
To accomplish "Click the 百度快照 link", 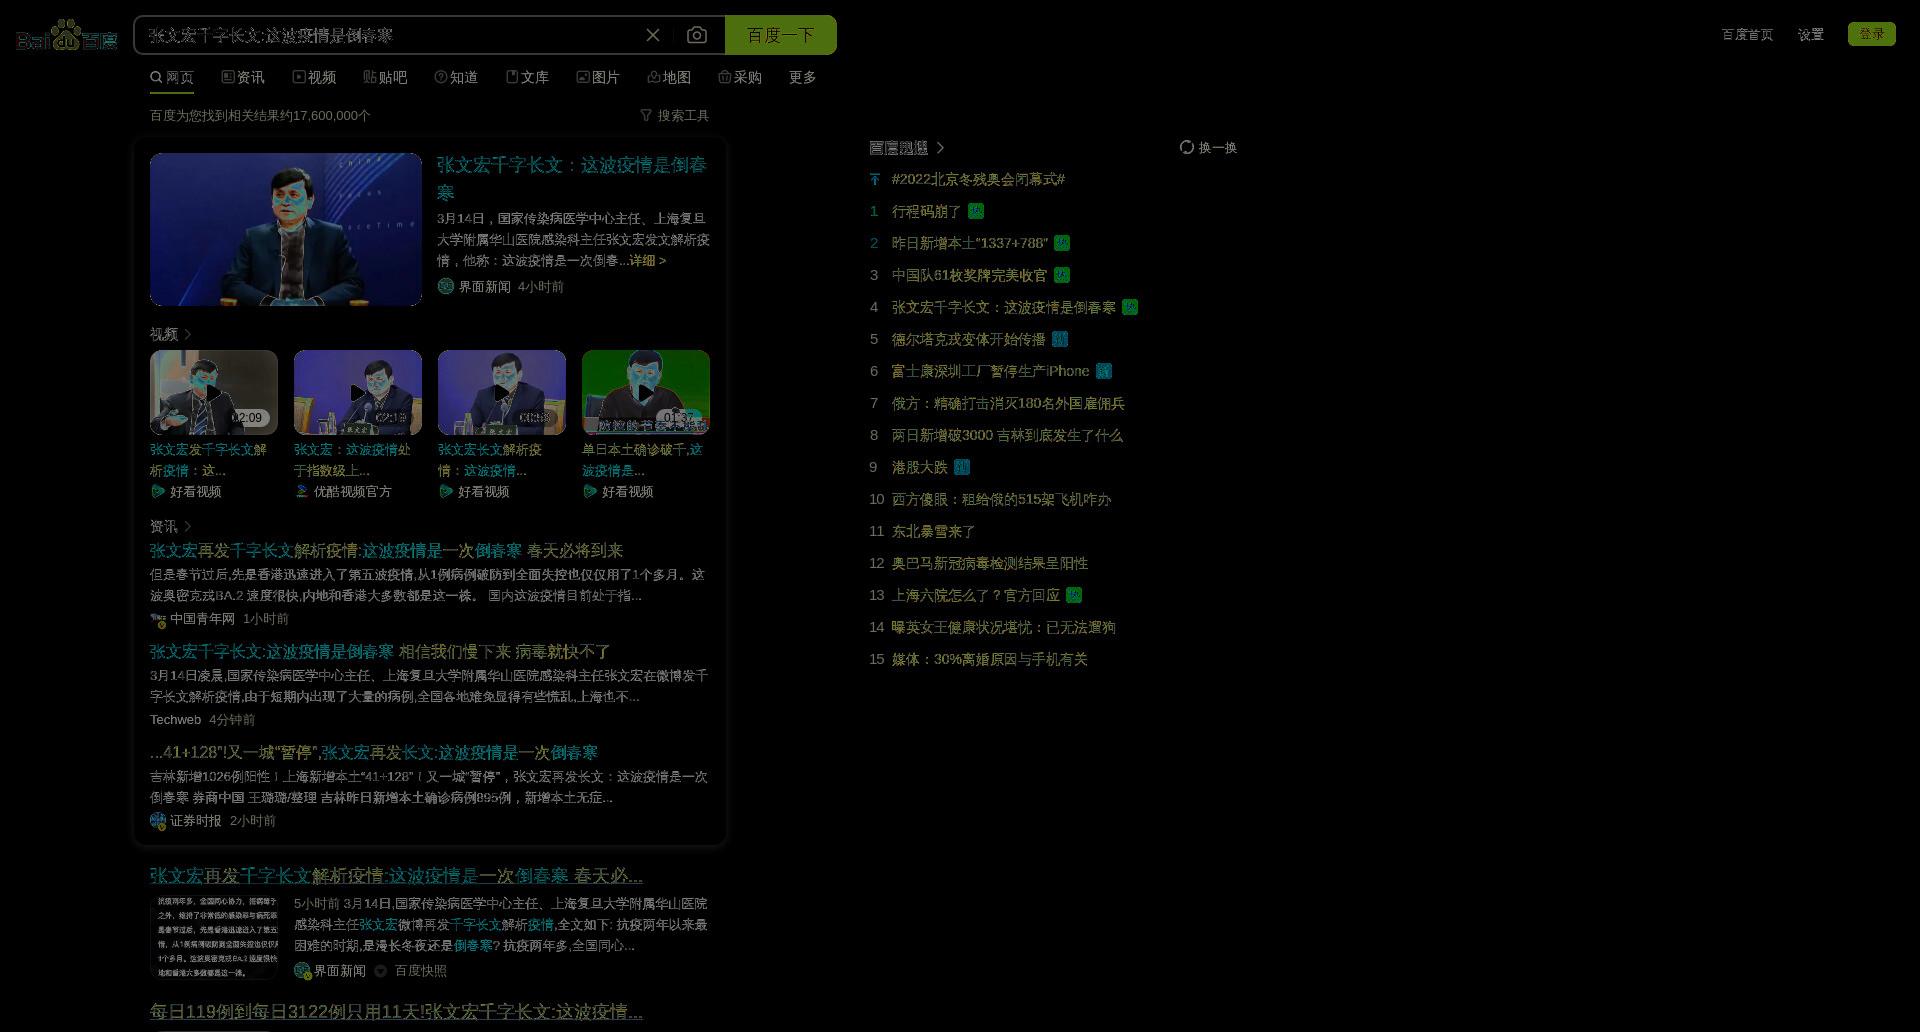I will [420, 971].
